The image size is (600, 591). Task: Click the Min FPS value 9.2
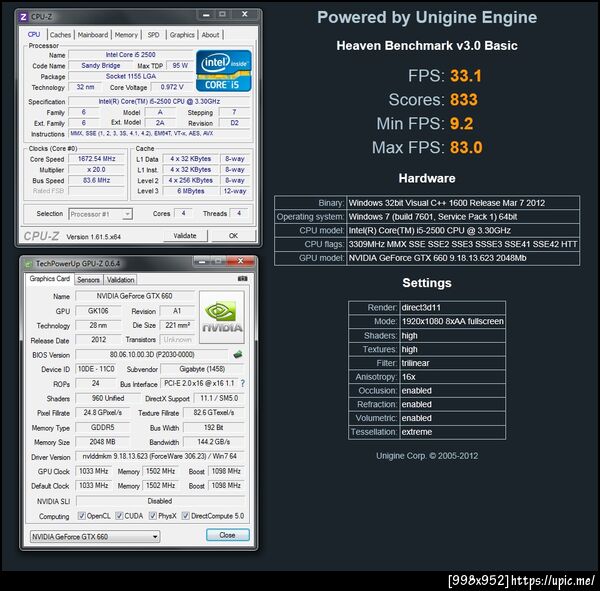[461, 124]
